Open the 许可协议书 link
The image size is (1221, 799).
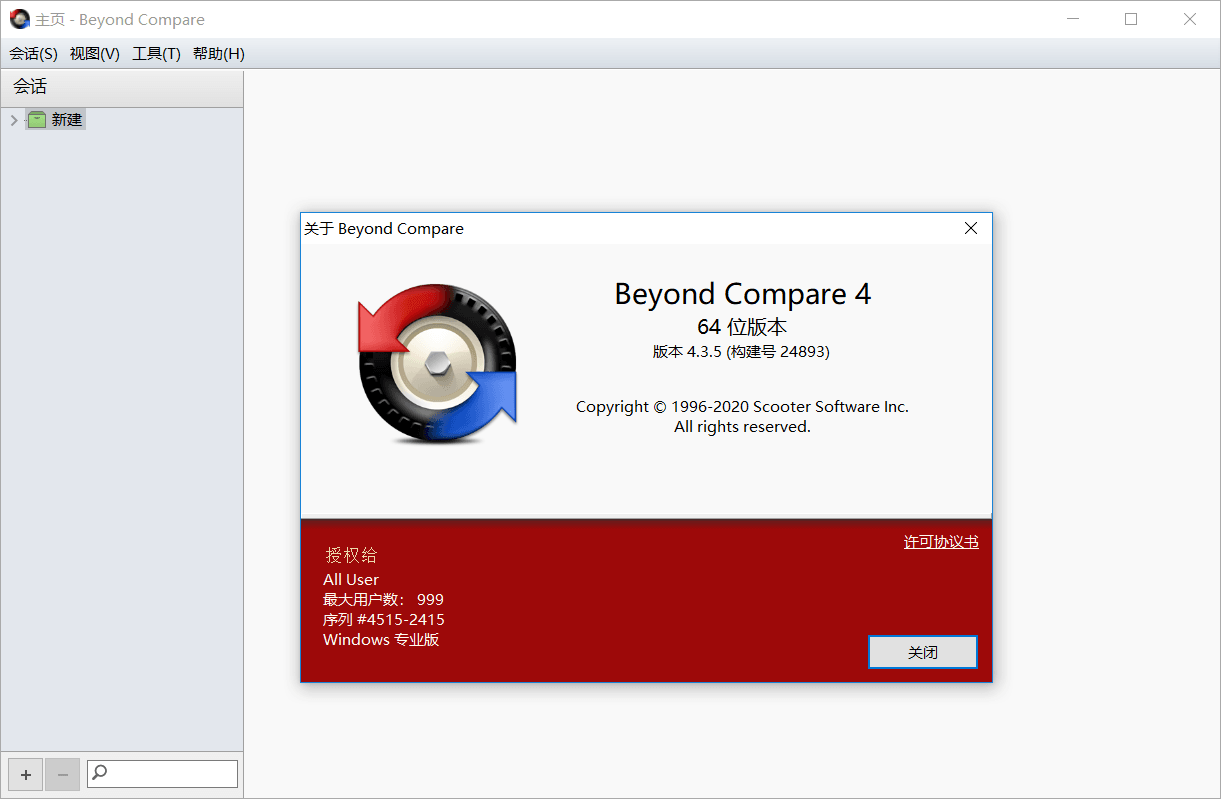[x=941, y=542]
